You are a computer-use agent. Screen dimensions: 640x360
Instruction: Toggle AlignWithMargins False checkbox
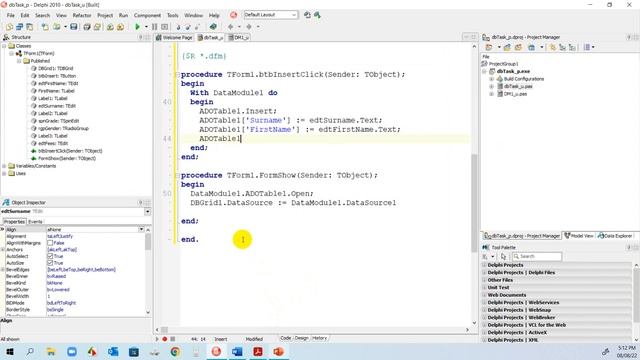coord(50,243)
